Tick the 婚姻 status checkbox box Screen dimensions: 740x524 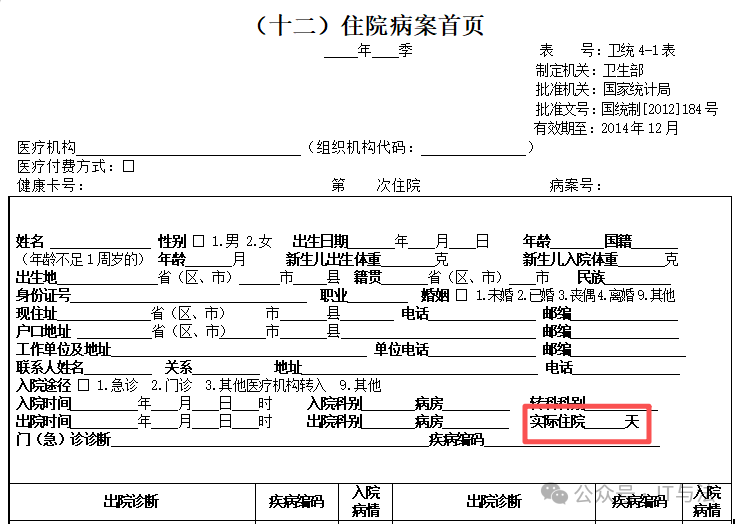462,295
